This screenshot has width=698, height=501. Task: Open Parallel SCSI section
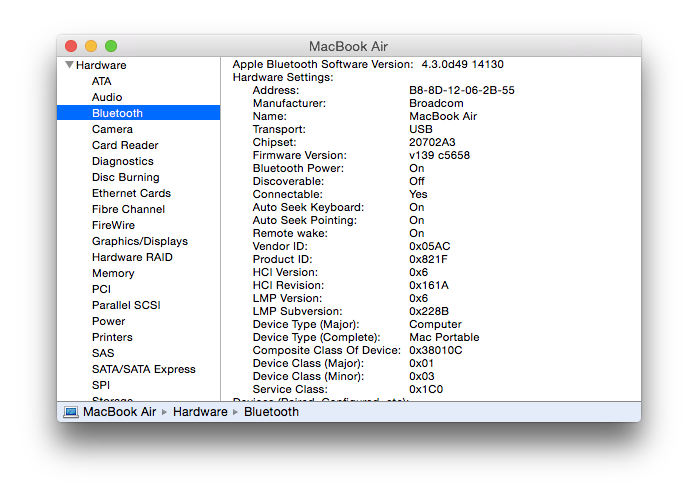pos(126,305)
